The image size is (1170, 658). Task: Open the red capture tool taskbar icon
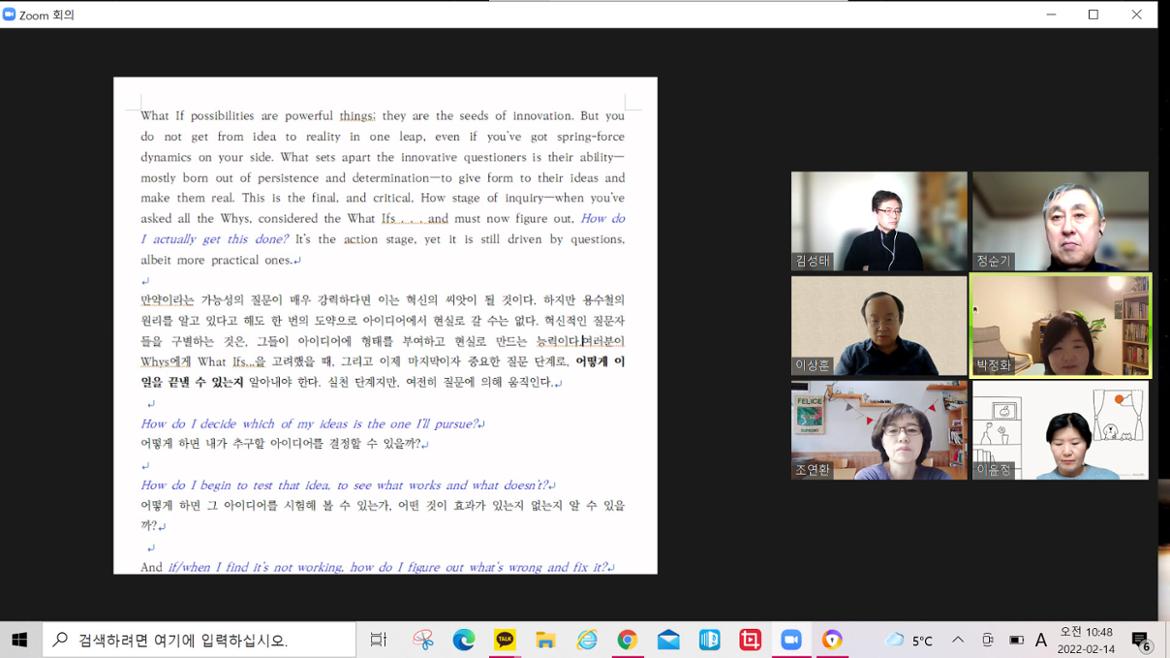click(x=750, y=640)
